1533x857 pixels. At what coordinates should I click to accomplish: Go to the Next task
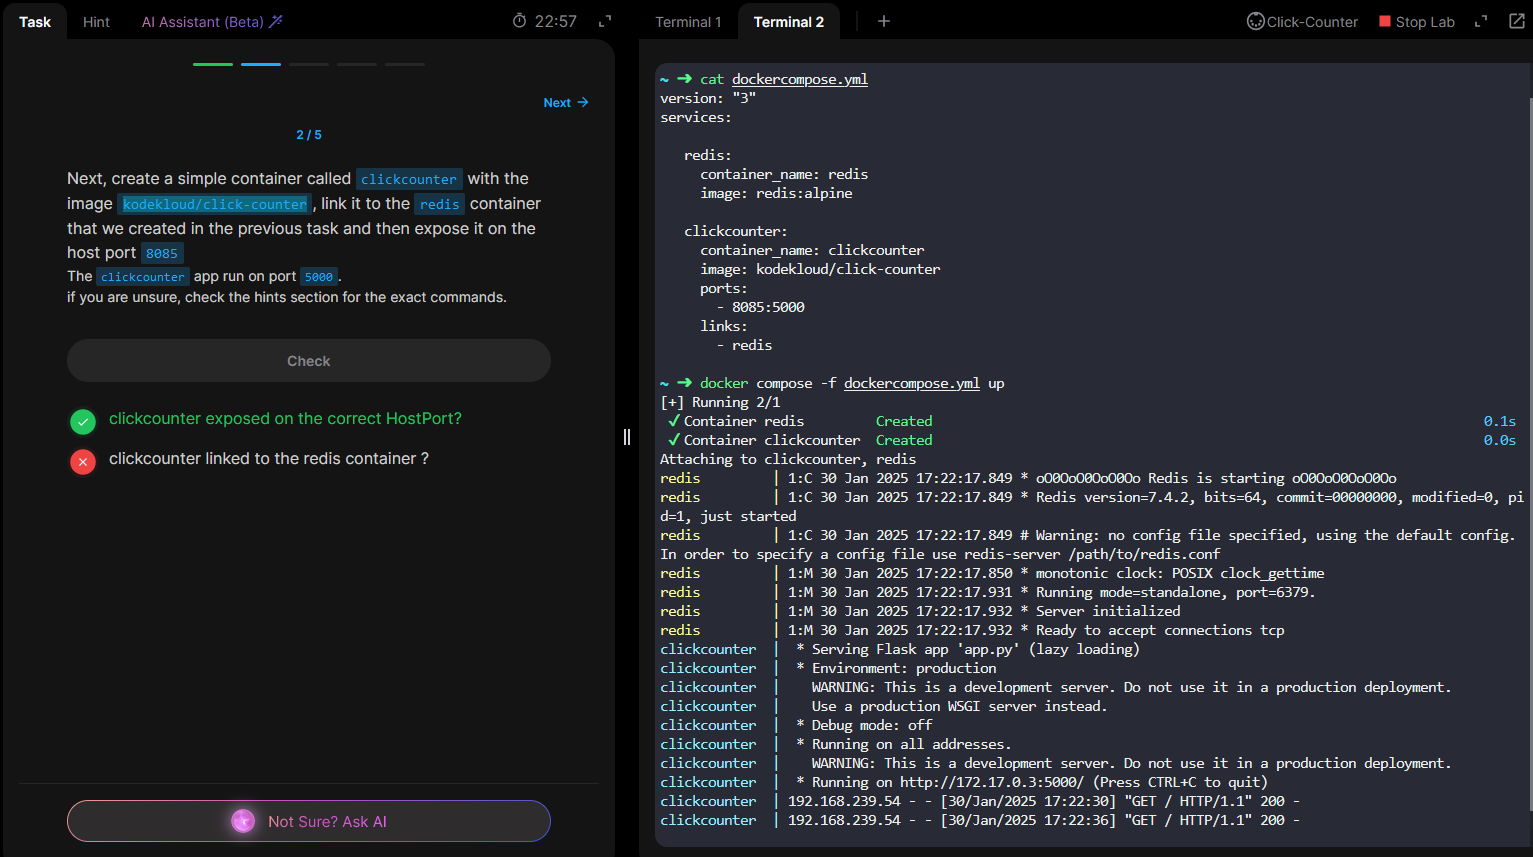(566, 103)
